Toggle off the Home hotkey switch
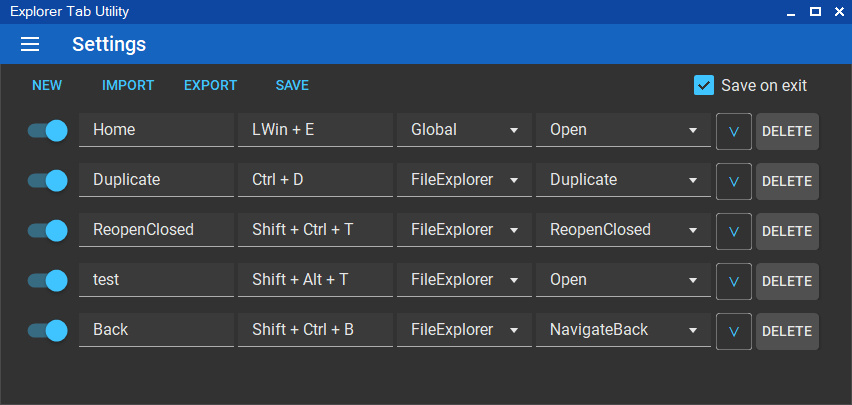 click(x=48, y=130)
